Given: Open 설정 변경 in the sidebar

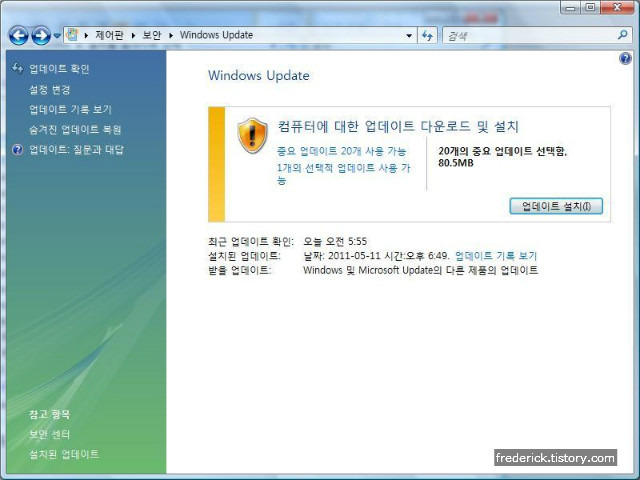Looking at the screenshot, I should (49, 89).
